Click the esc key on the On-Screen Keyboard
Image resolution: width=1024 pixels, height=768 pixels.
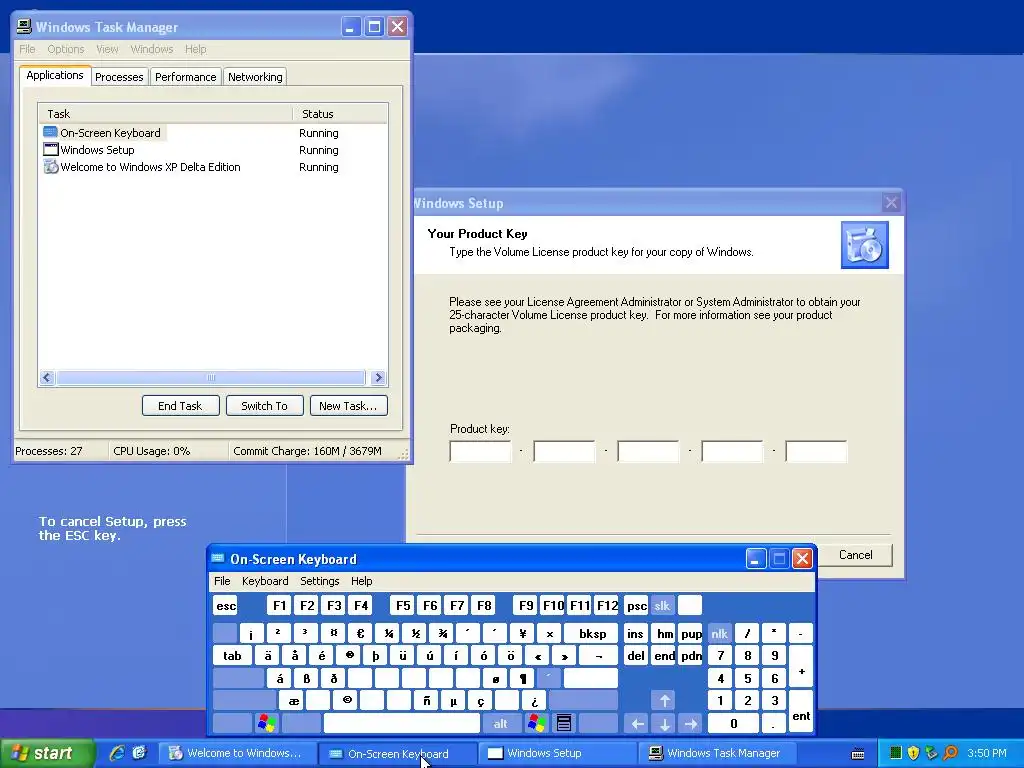pyautogui.click(x=226, y=605)
